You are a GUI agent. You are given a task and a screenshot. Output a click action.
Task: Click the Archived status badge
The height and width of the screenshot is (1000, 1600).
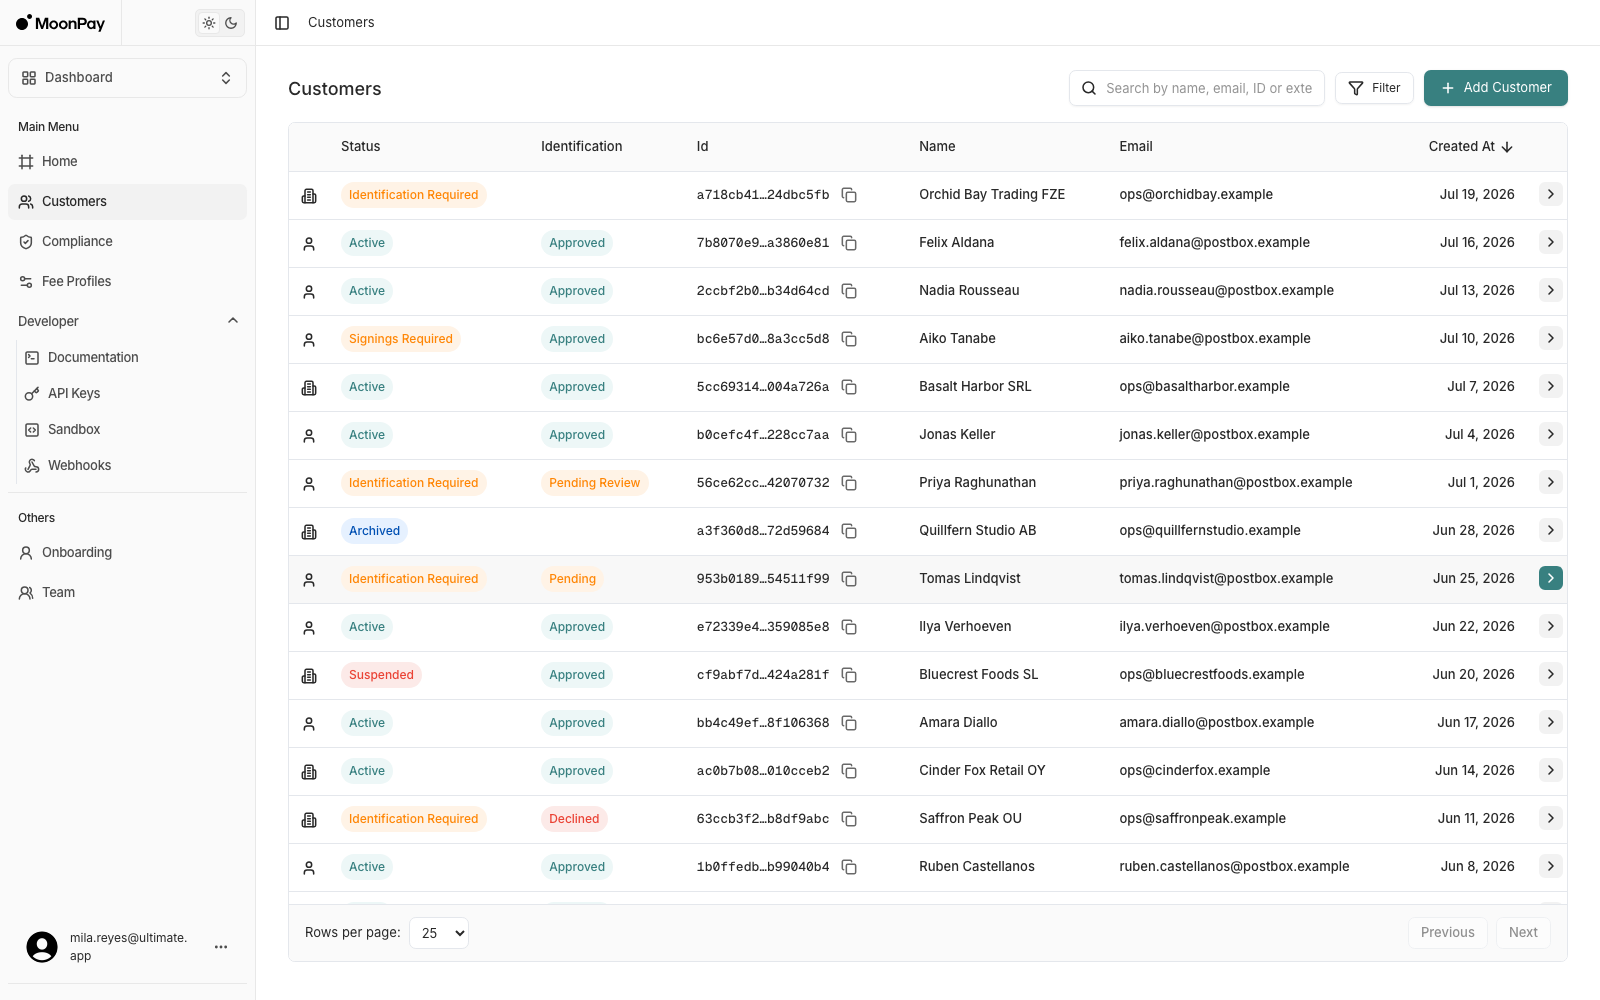(x=374, y=531)
